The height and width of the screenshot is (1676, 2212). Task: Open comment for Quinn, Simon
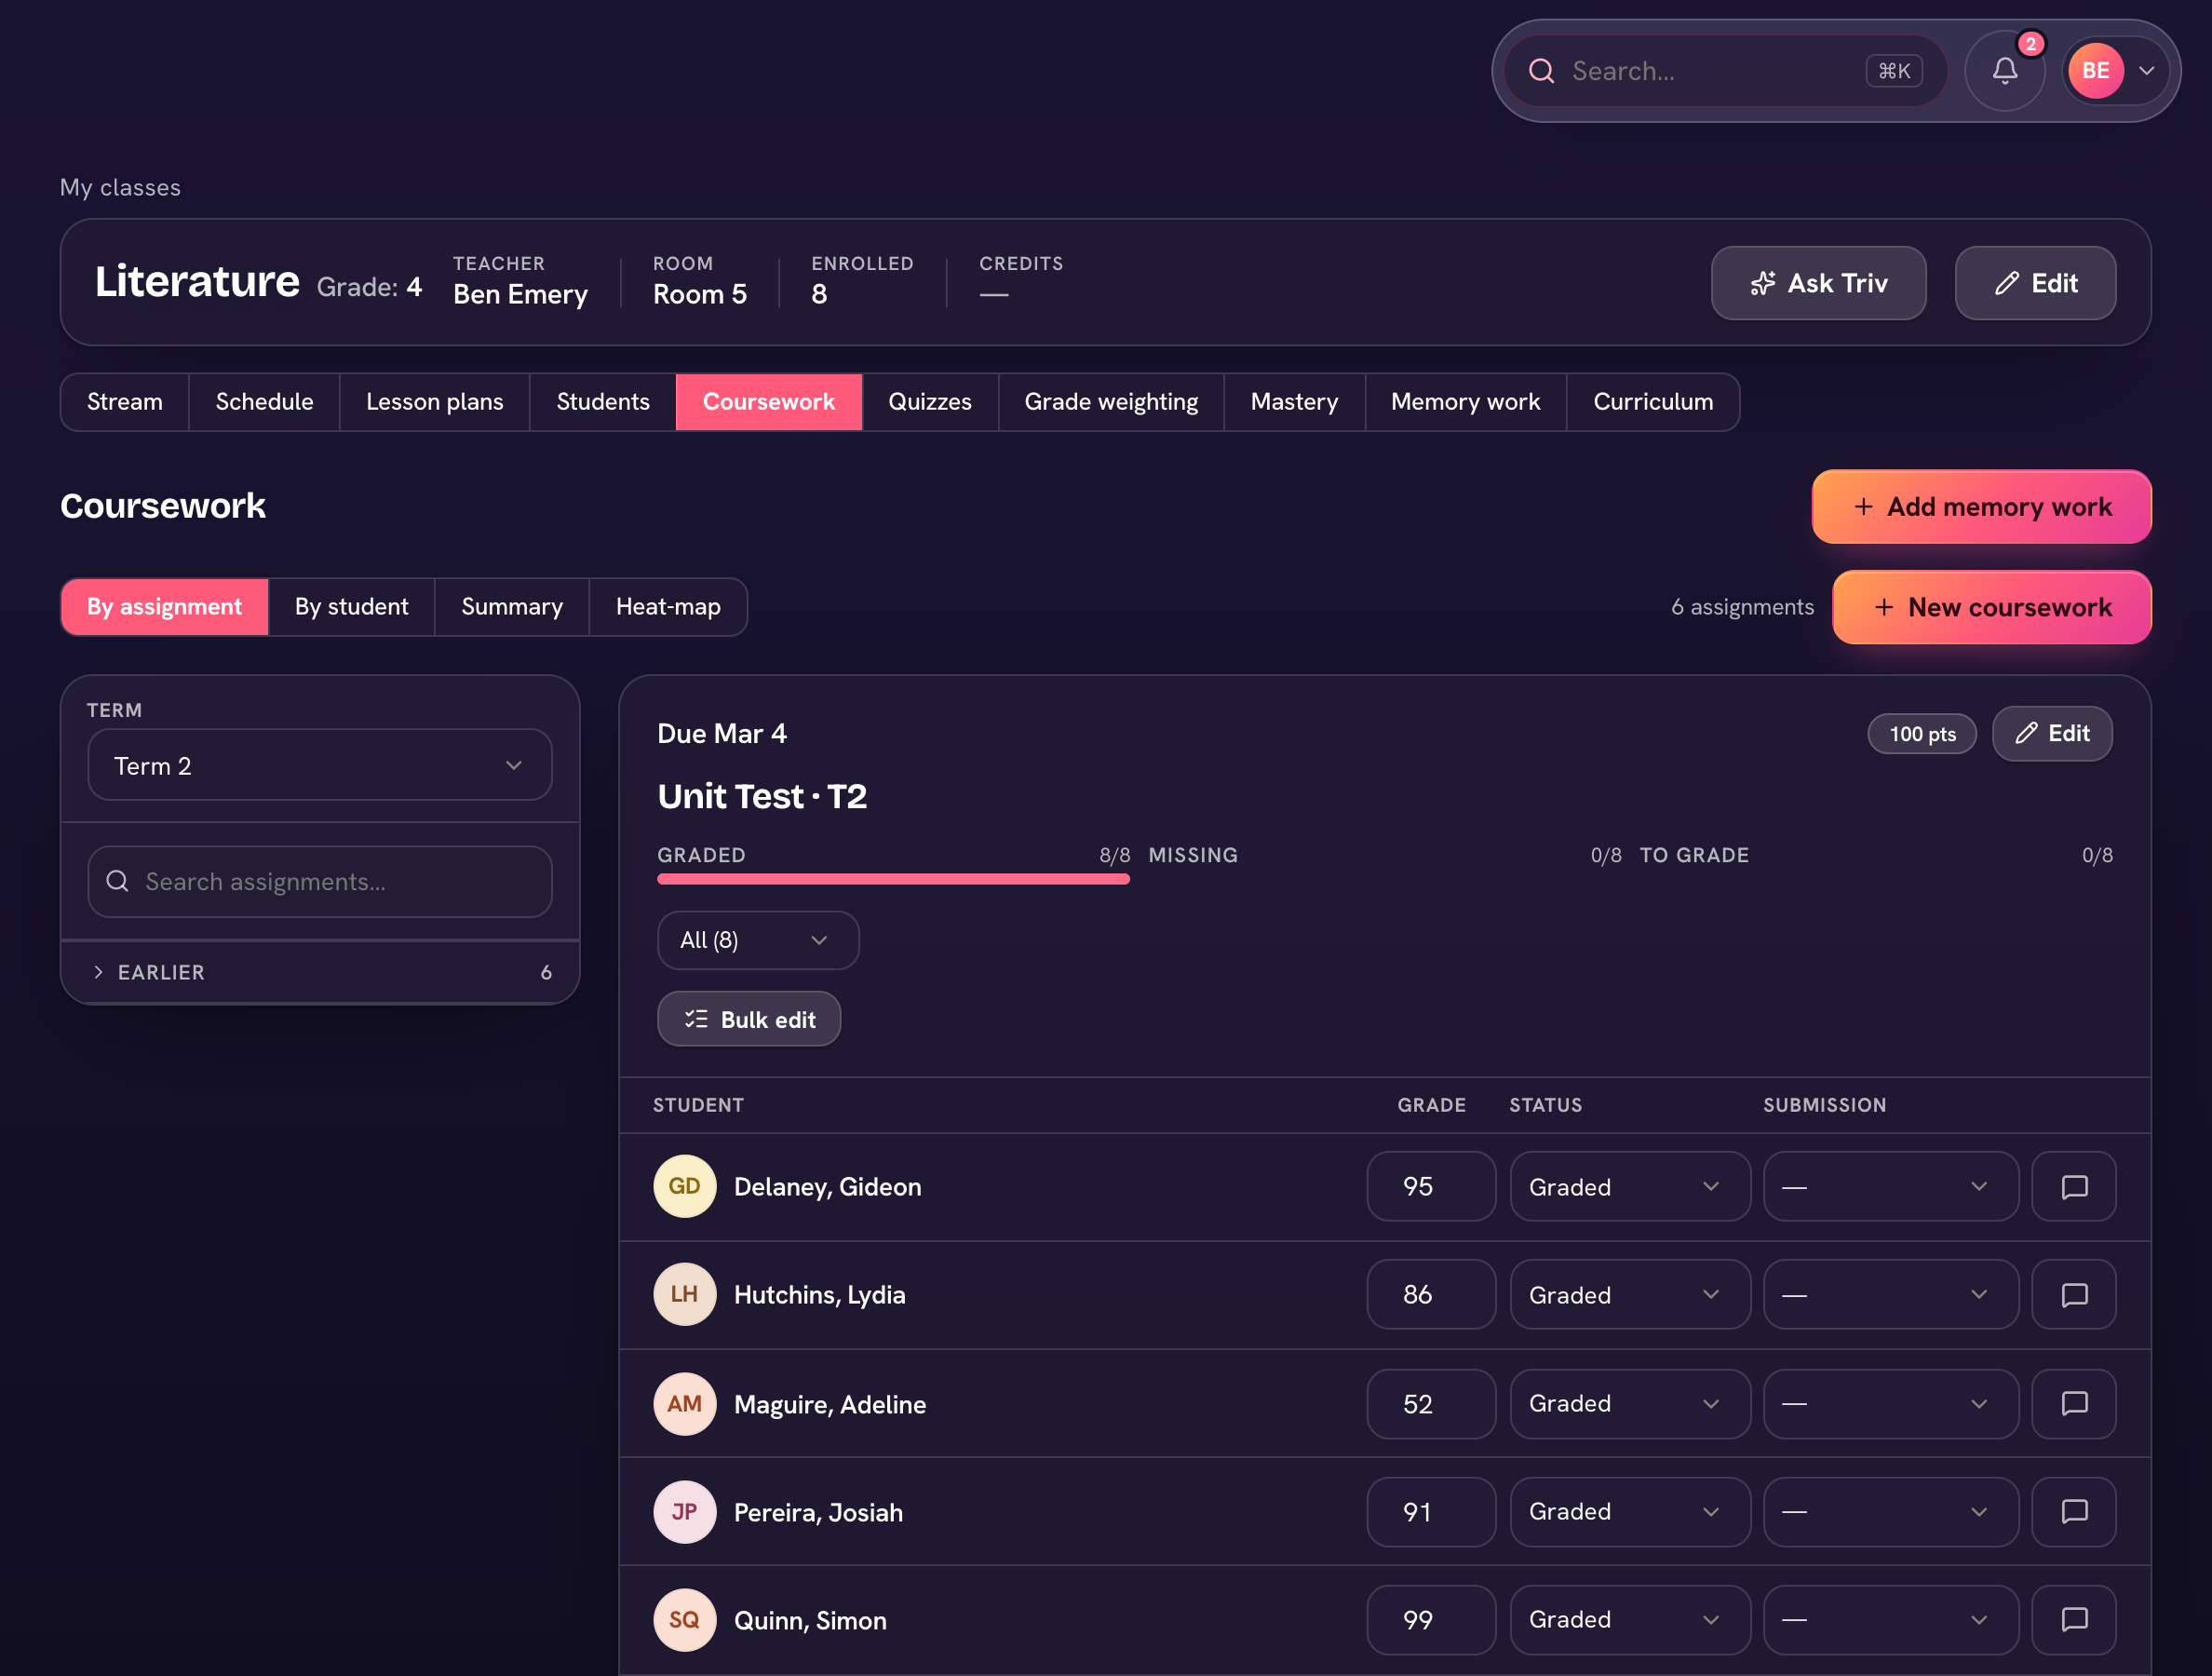pyautogui.click(x=2074, y=1619)
